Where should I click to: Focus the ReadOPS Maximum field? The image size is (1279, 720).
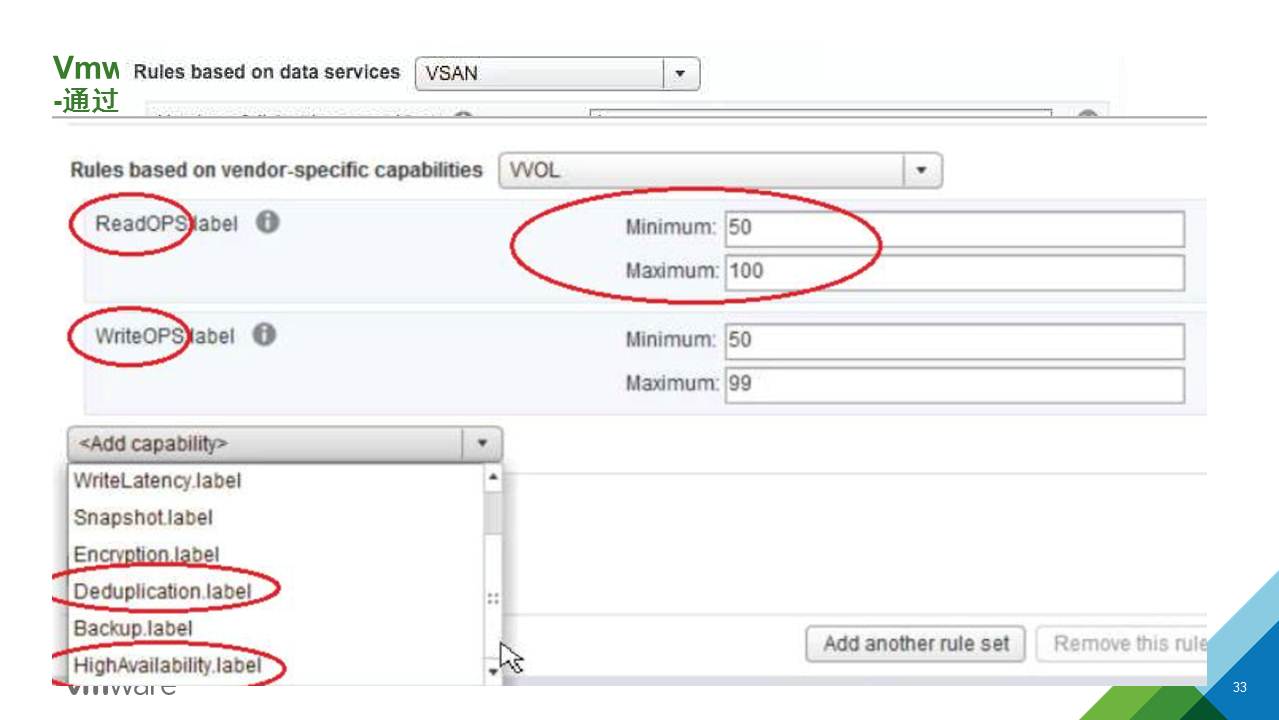click(954, 272)
